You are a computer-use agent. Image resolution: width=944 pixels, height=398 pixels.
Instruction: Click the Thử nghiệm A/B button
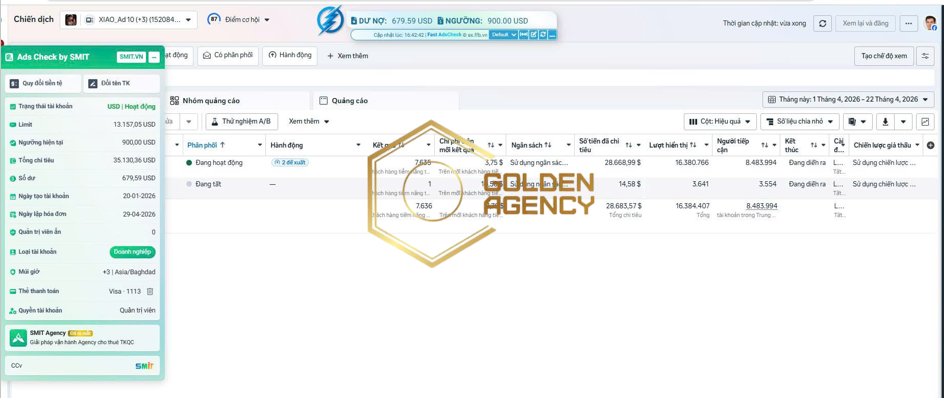(241, 121)
